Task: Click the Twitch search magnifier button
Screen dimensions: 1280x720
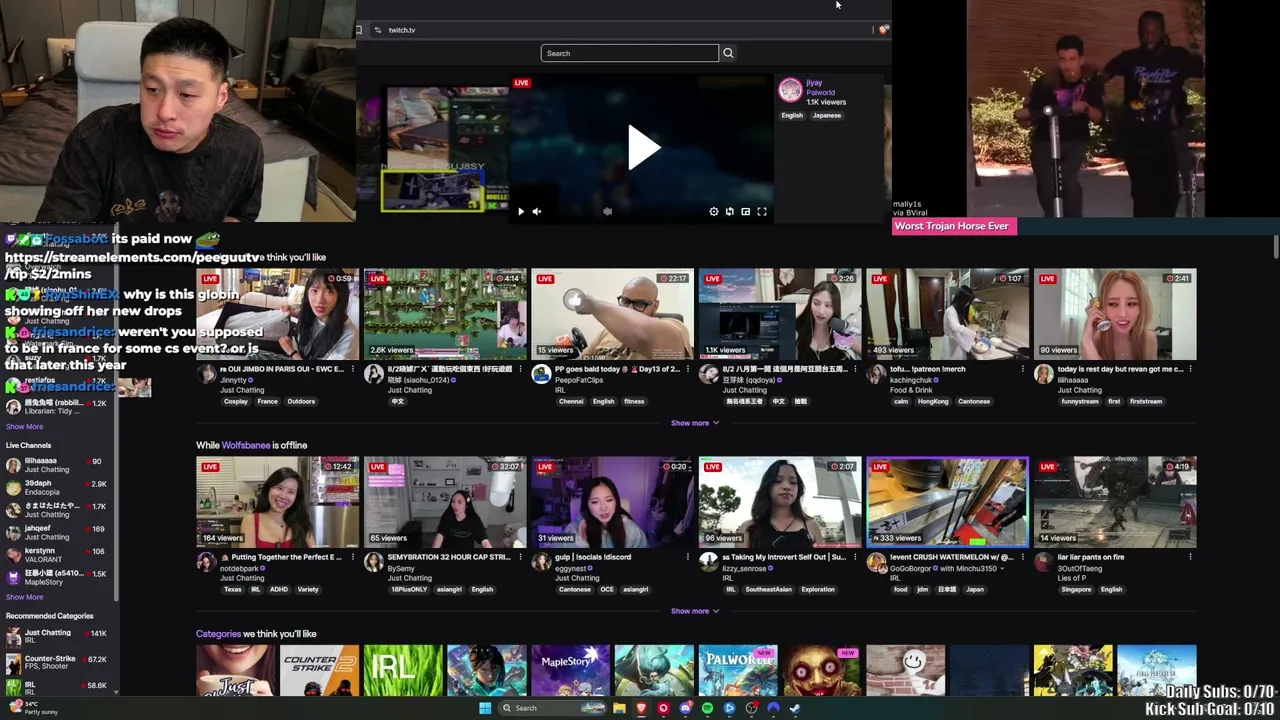Action: point(728,53)
